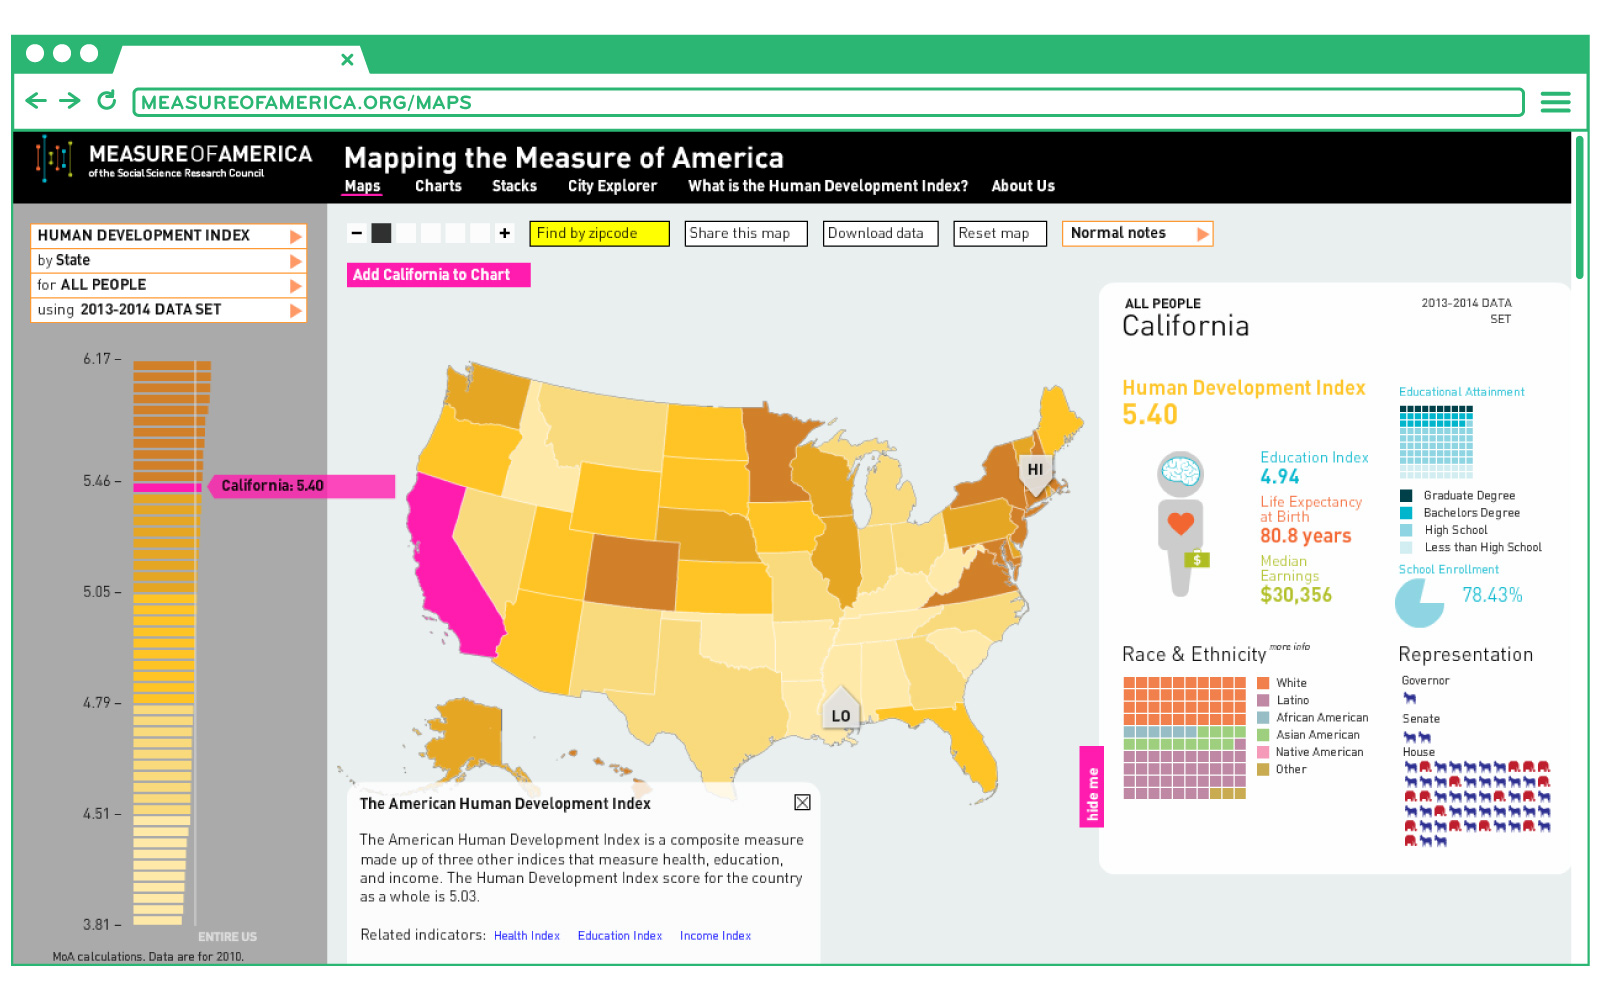1600x1000 pixels.
Task: Reload the page with refresh icon
Action: (106, 101)
